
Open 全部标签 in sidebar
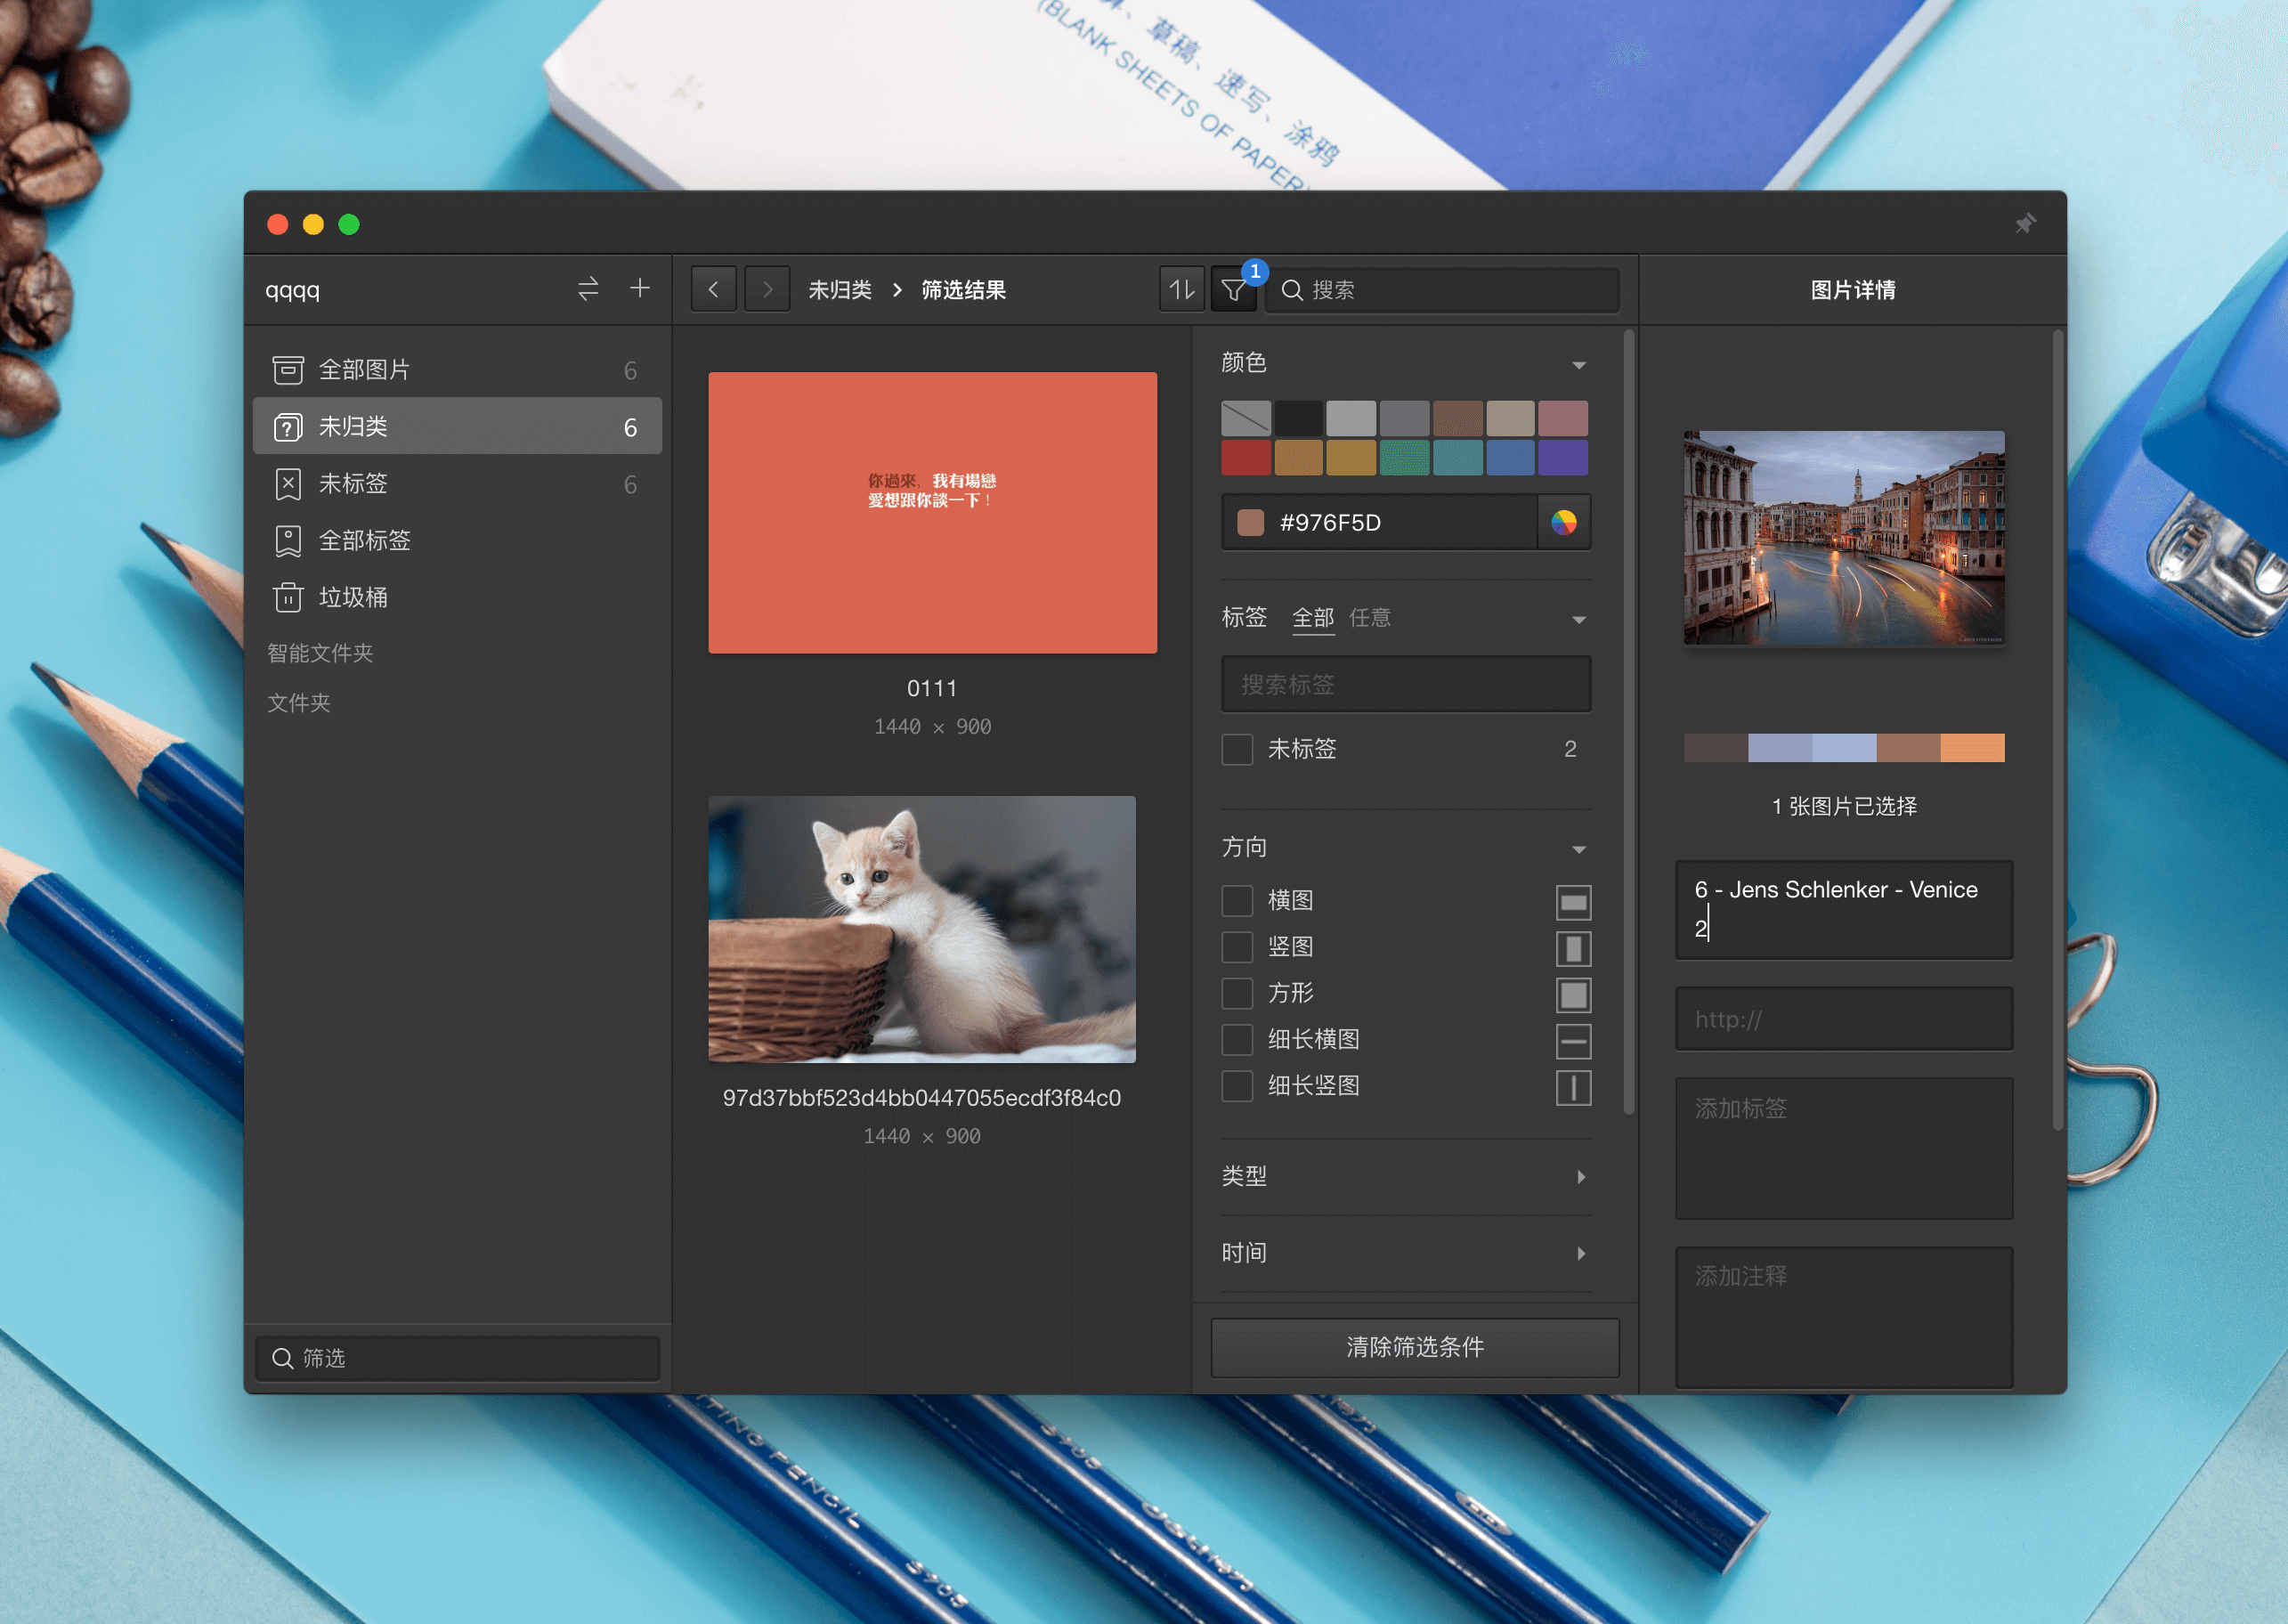pos(457,541)
